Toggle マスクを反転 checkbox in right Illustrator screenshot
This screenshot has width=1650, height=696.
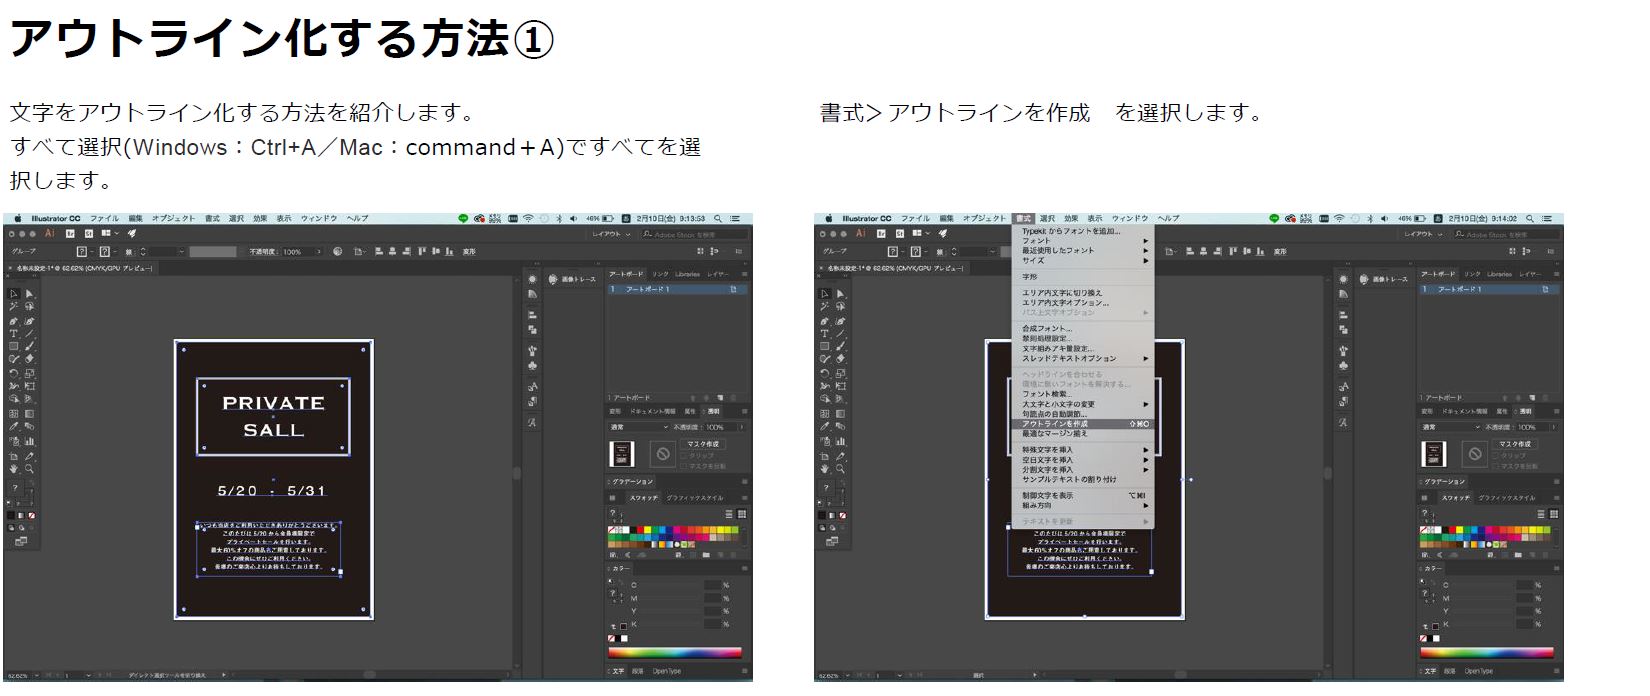(x=1495, y=466)
